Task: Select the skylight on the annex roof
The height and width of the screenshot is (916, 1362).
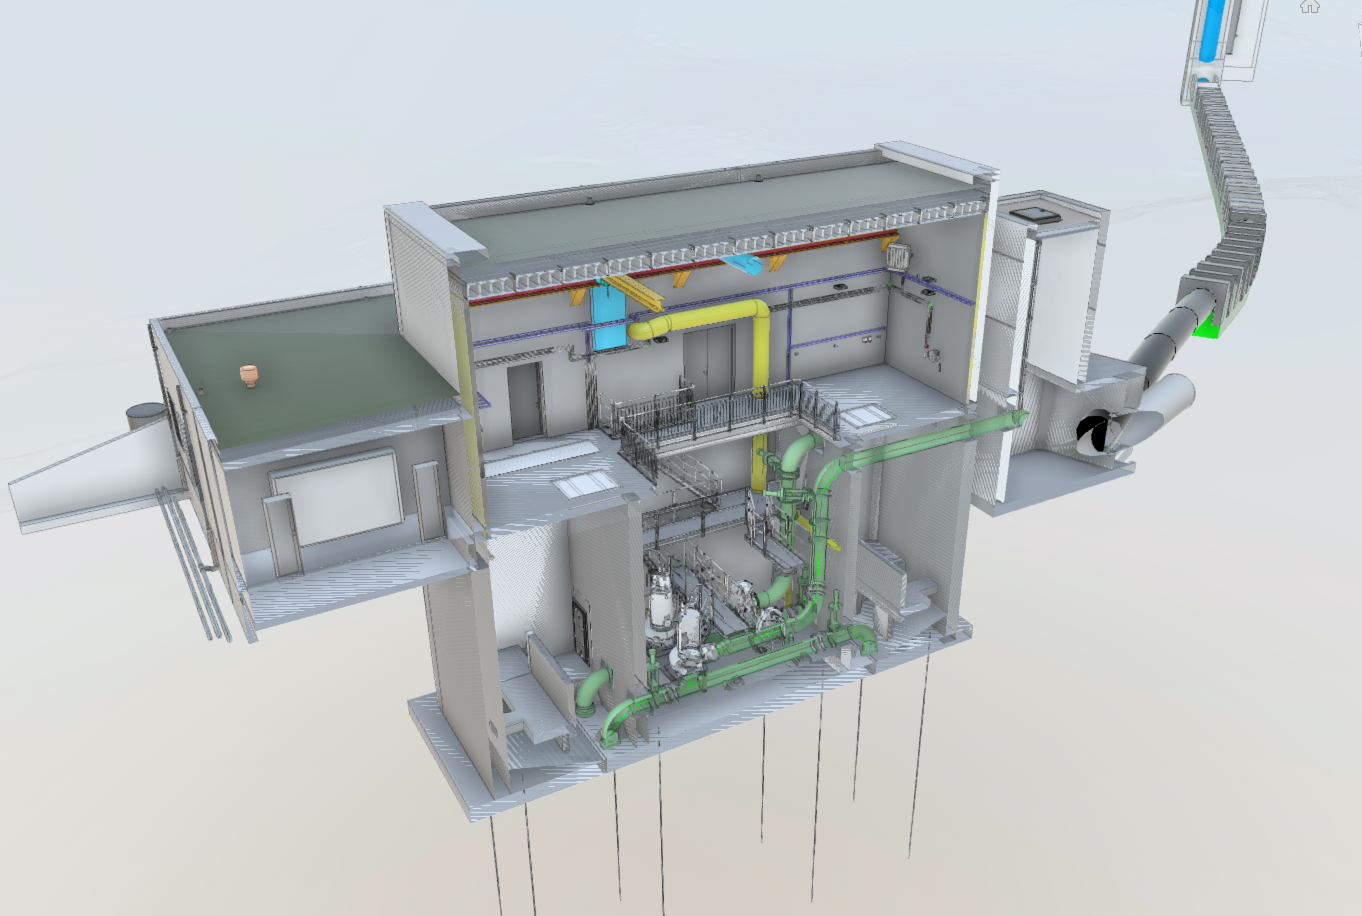Action: pyautogui.click(x=1035, y=215)
